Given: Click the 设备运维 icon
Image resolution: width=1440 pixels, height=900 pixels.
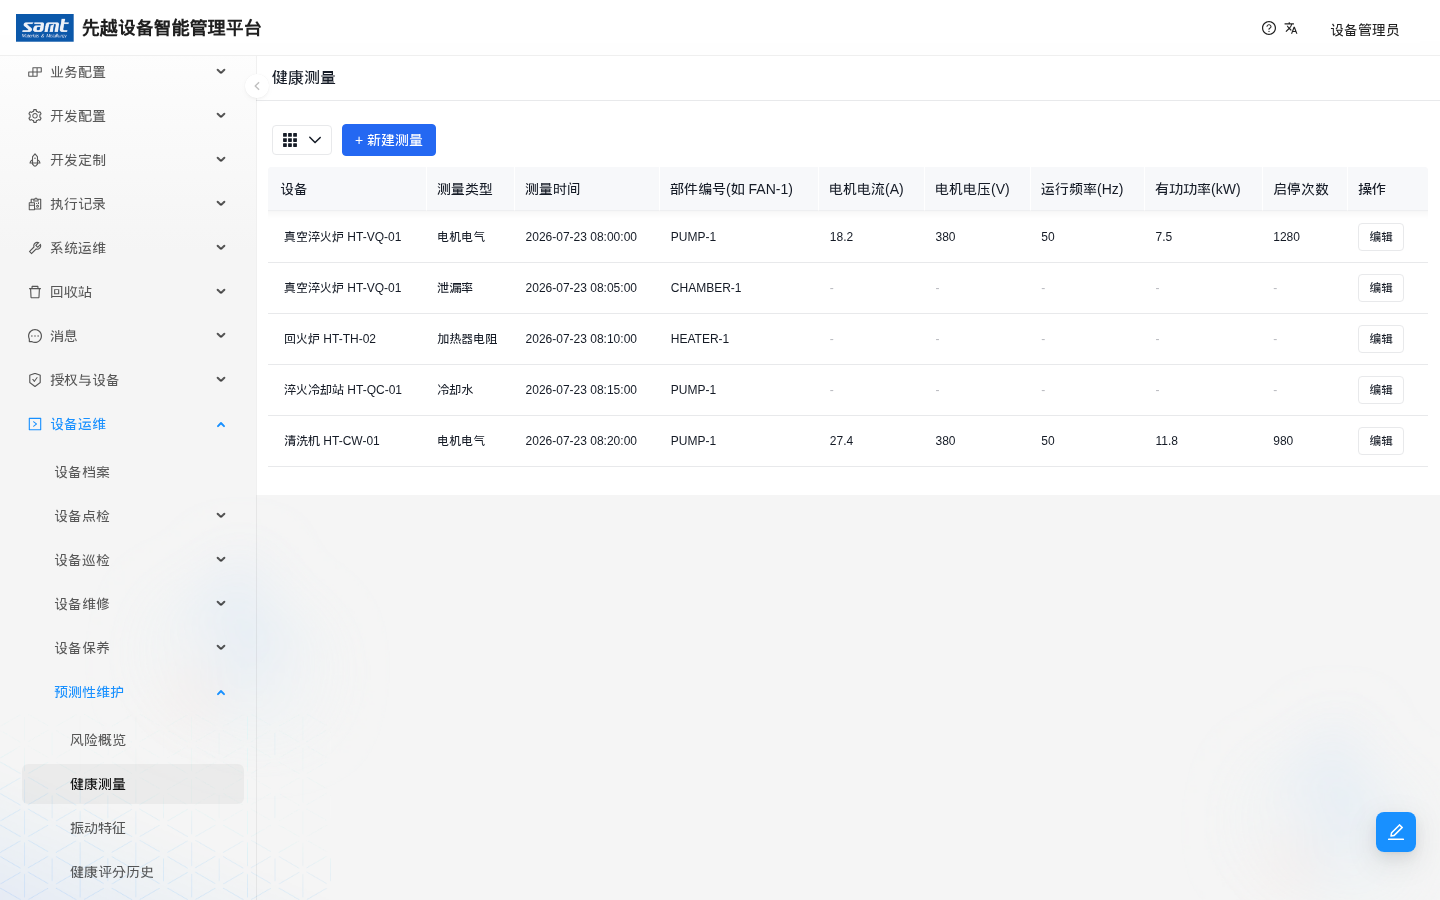Looking at the screenshot, I should [x=35, y=424].
